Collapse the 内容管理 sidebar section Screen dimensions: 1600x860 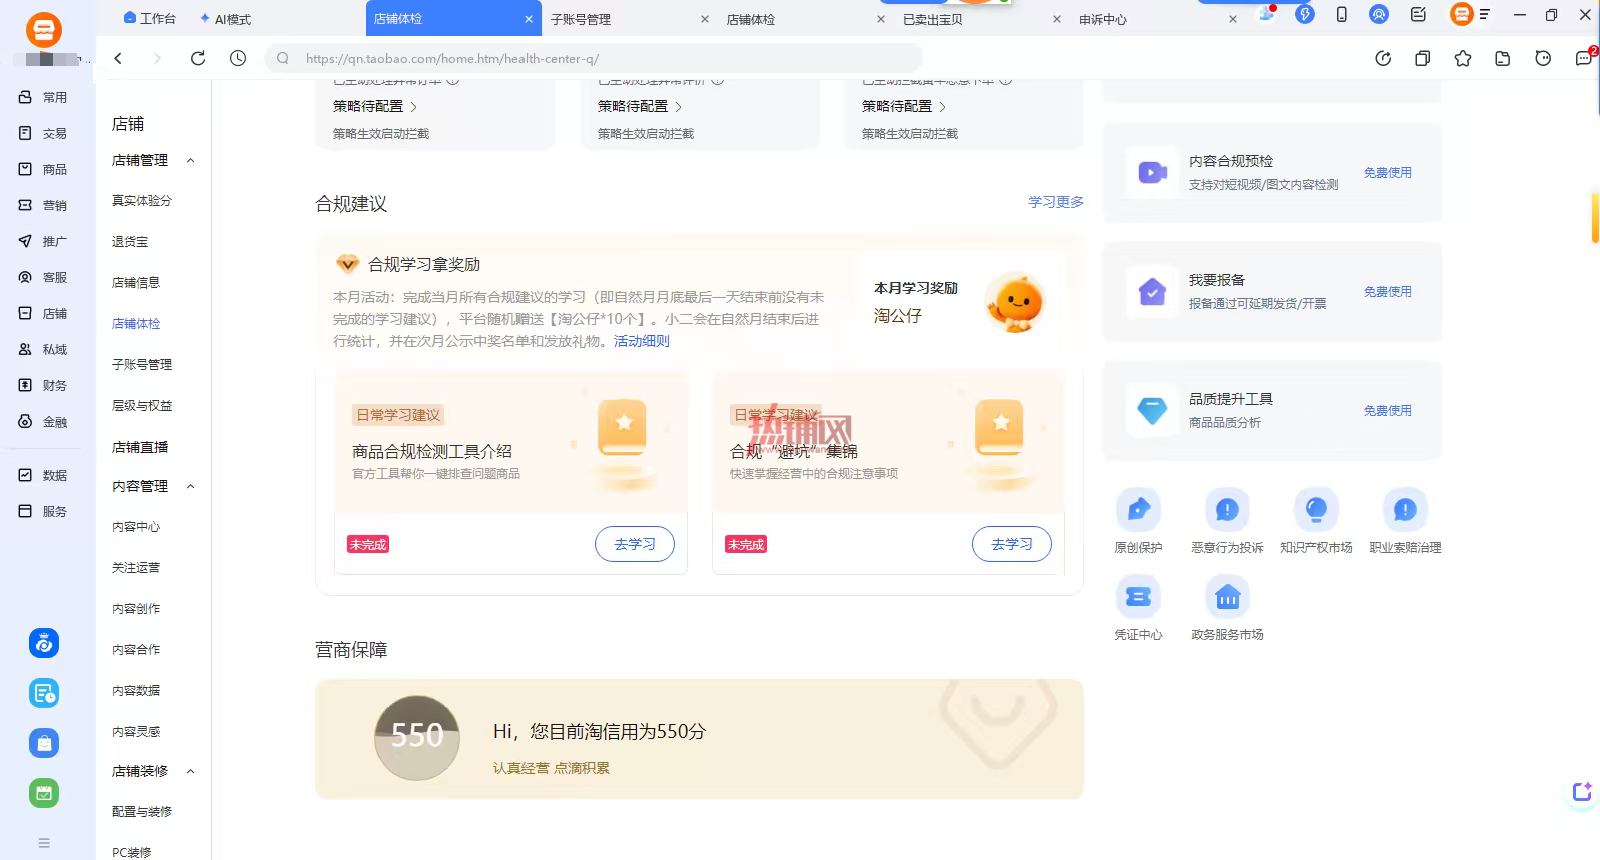(x=191, y=487)
